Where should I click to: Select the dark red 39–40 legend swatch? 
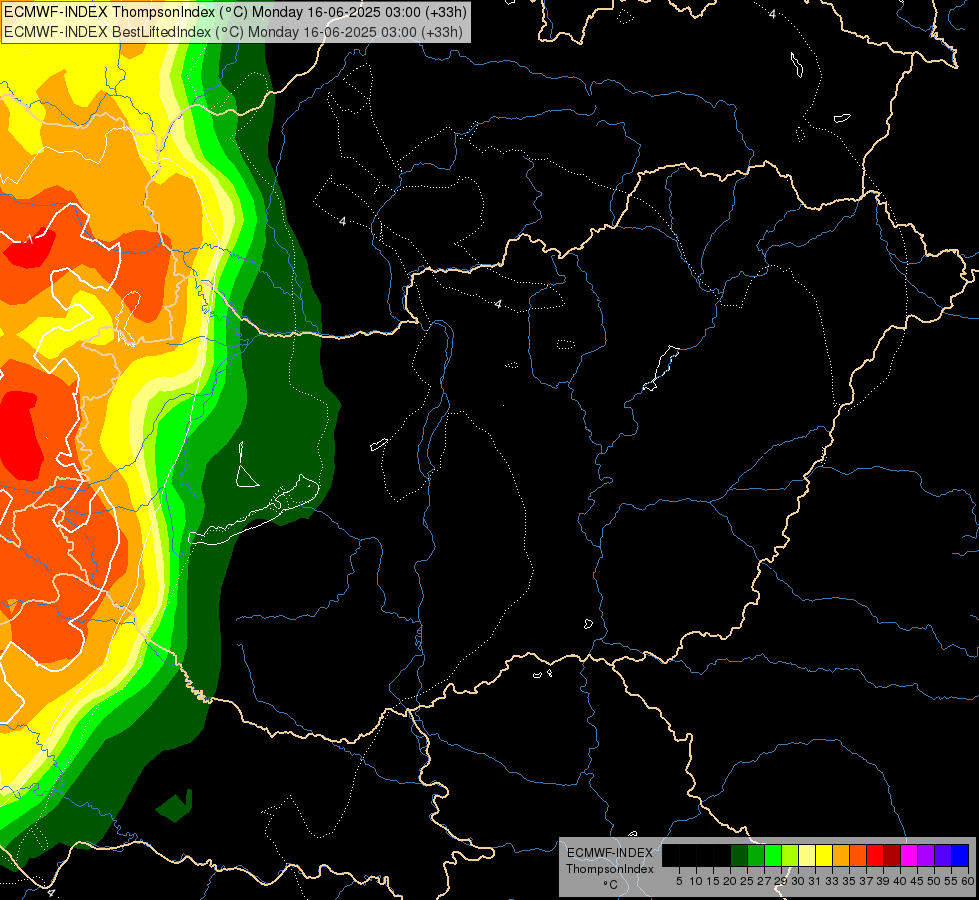tap(892, 855)
